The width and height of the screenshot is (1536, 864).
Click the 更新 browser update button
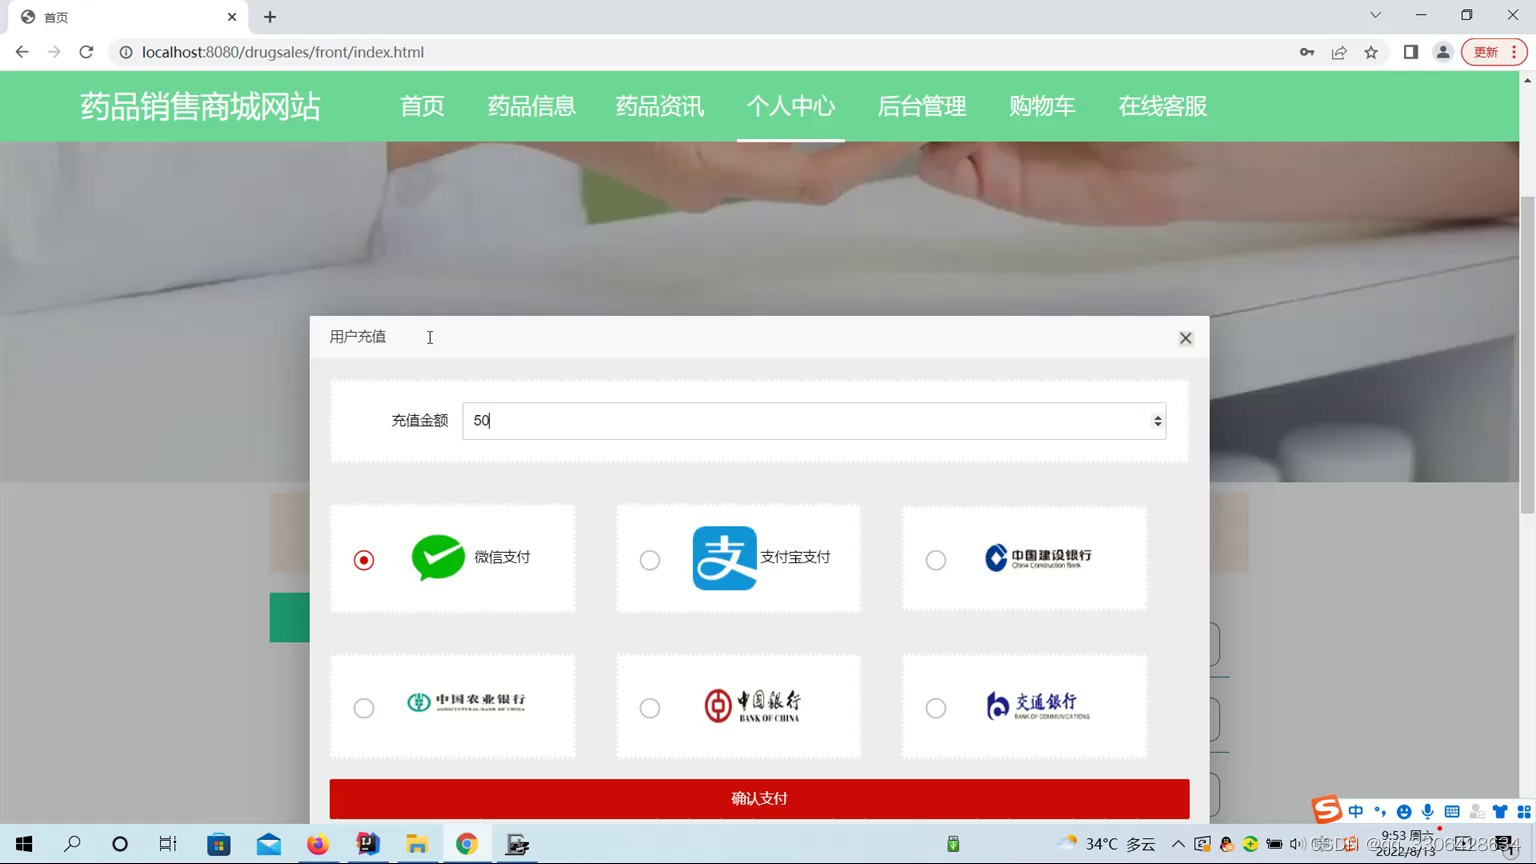click(1494, 52)
